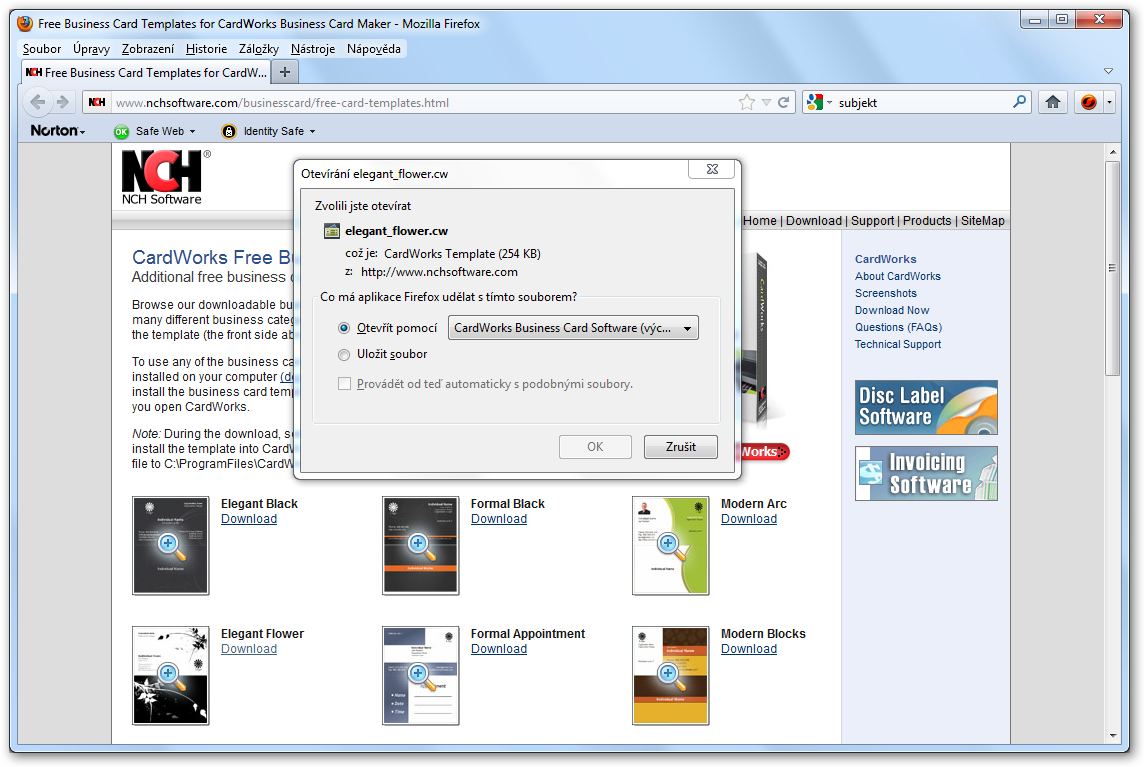
Task: Zoom into Modern Arc template thumbnail
Action: [670, 545]
